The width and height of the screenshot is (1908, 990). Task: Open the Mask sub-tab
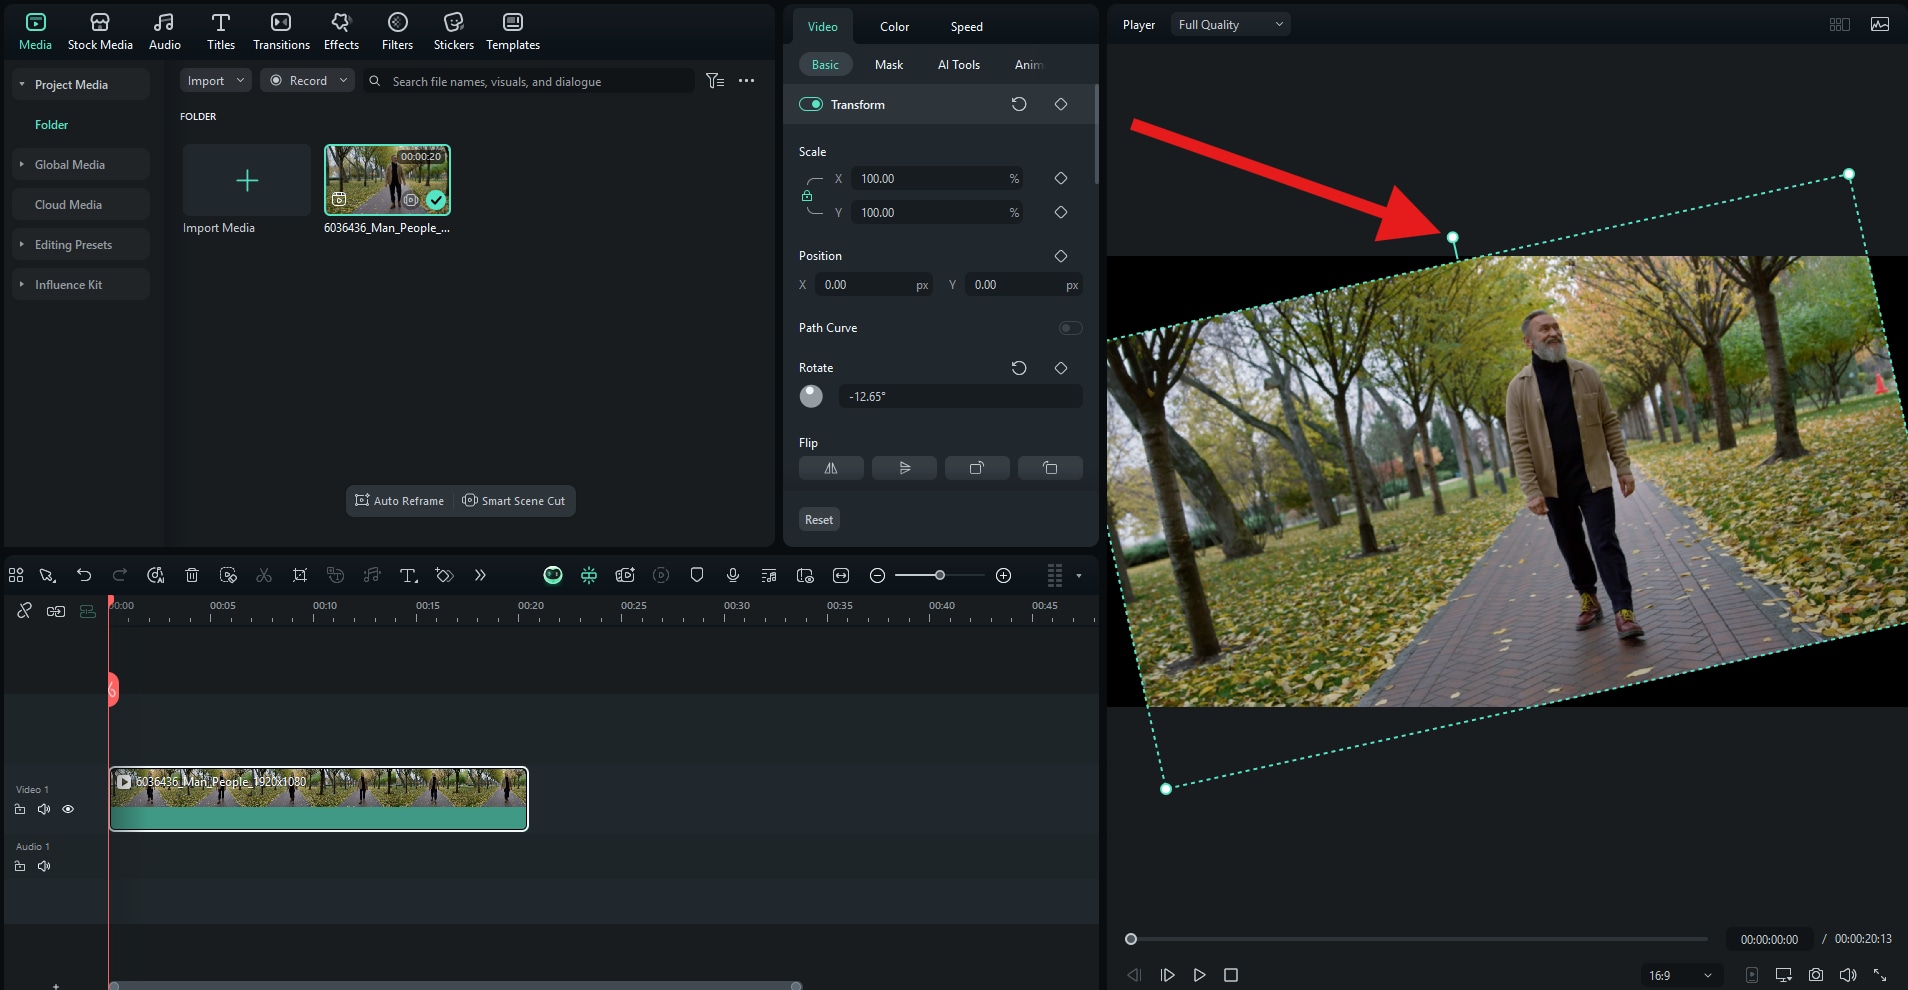[889, 65]
